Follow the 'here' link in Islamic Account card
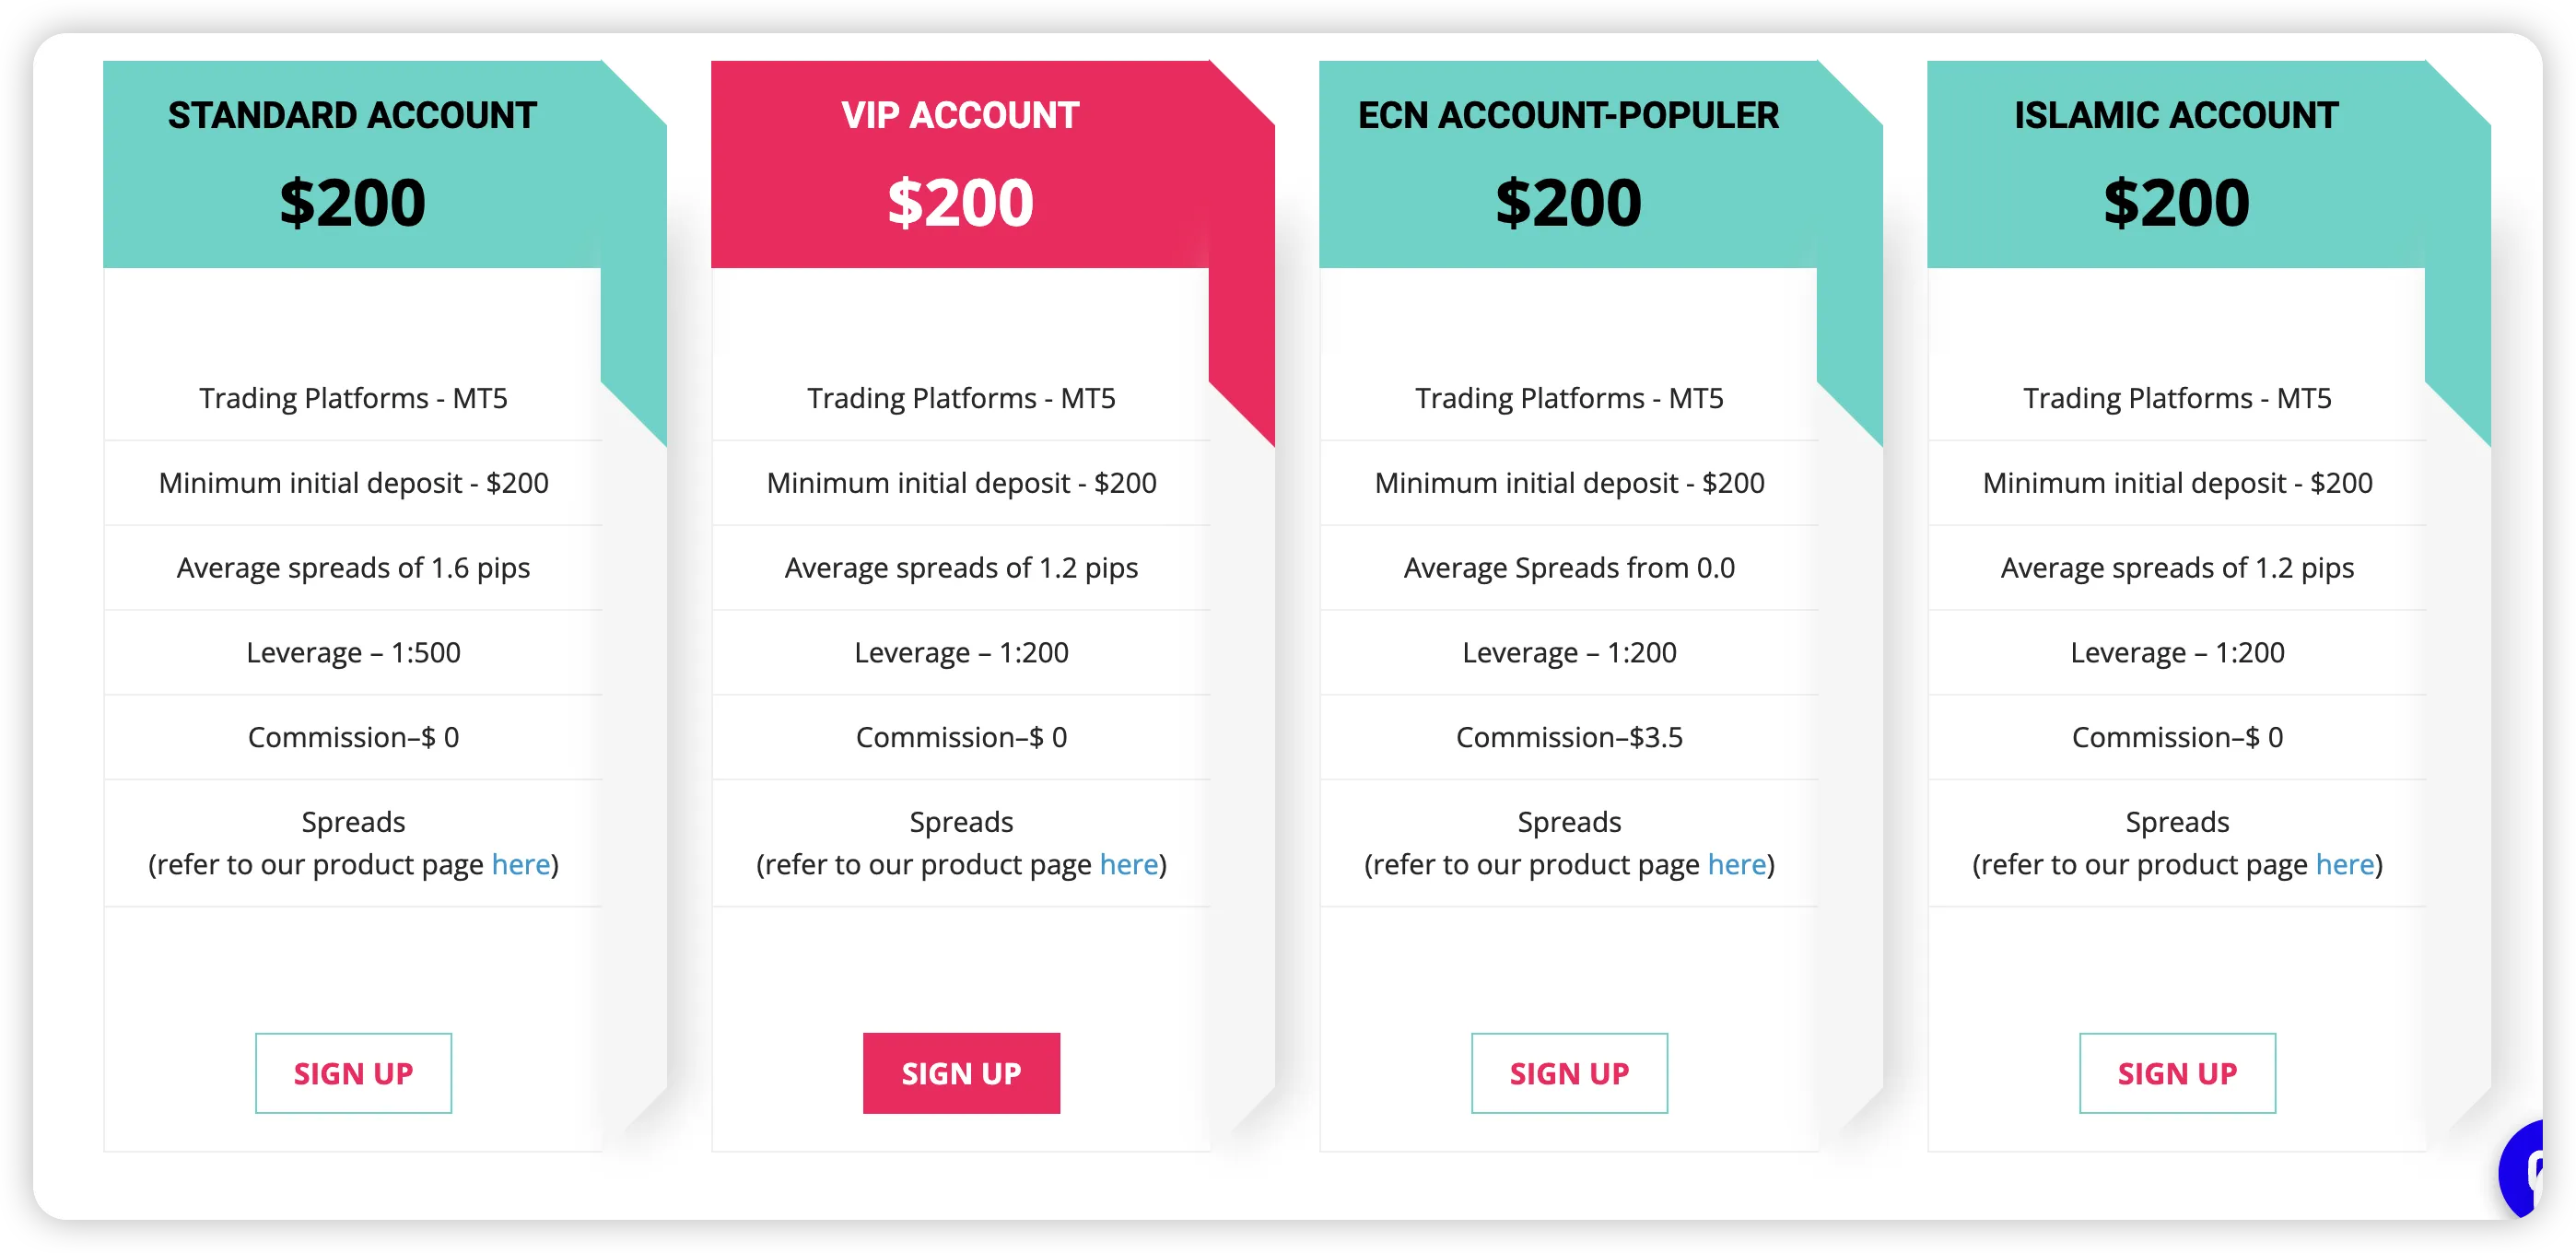The image size is (2576, 1253). (x=2345, y=864)
